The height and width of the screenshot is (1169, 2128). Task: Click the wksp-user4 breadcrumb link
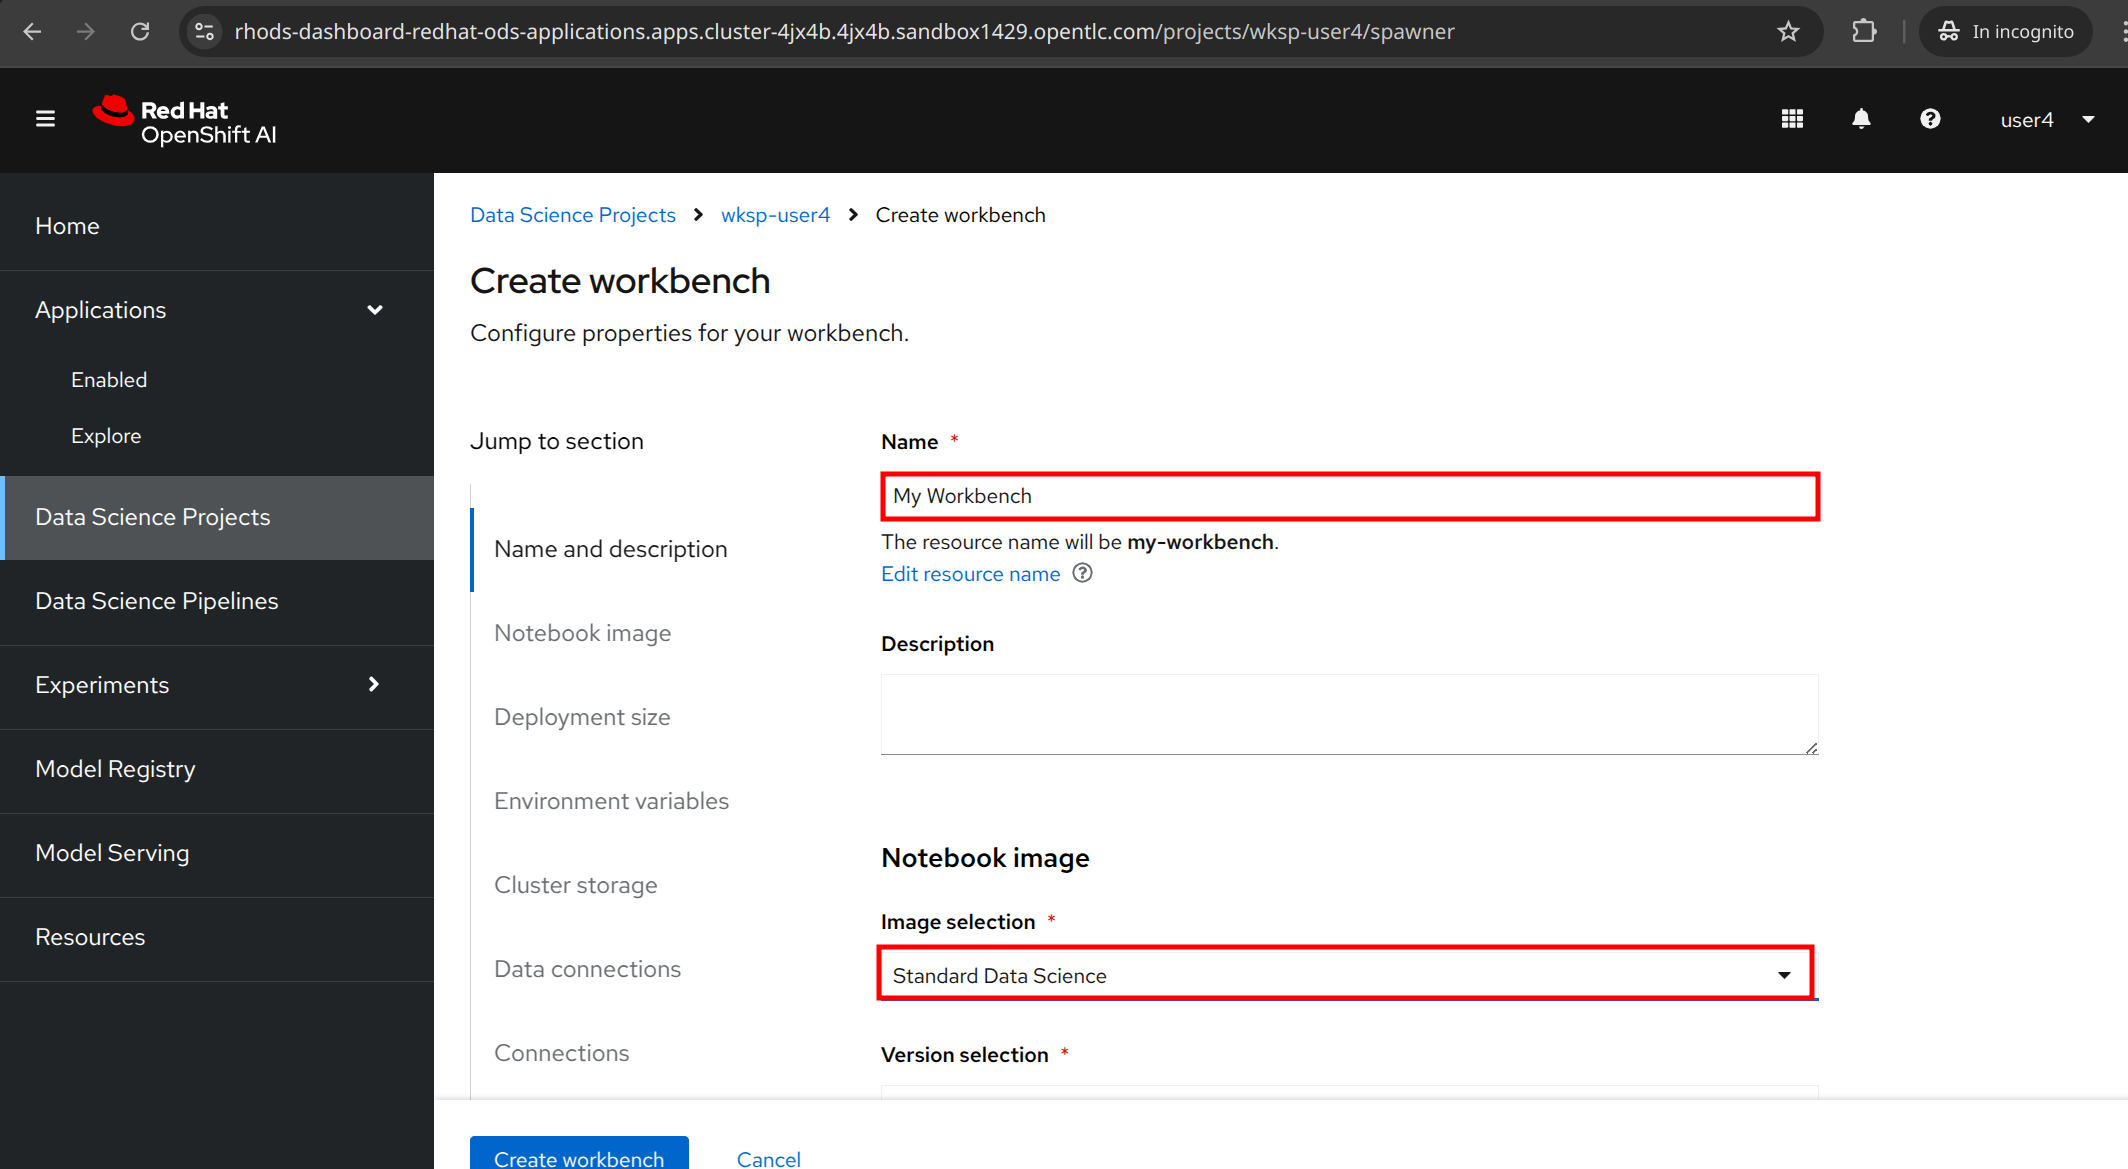click(775, 215)
